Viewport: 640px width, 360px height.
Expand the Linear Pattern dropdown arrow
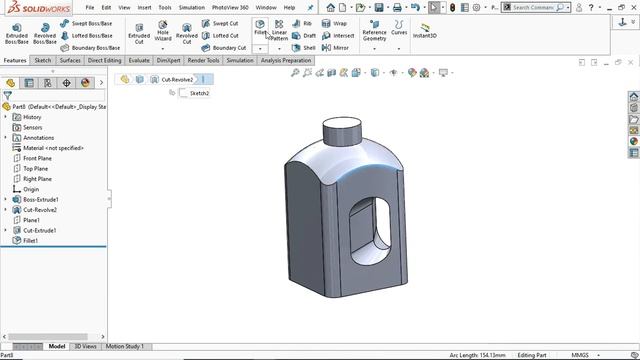[x=279, y=49]
